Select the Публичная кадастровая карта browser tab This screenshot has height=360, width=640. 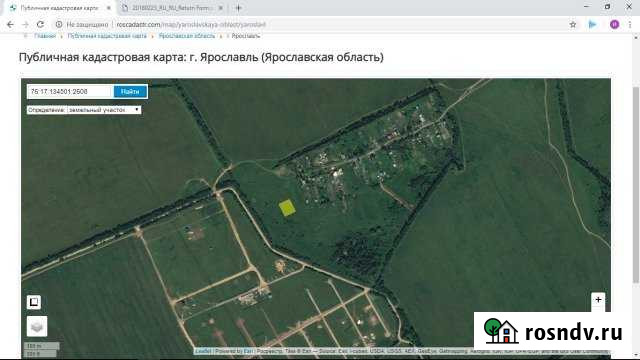60,8
